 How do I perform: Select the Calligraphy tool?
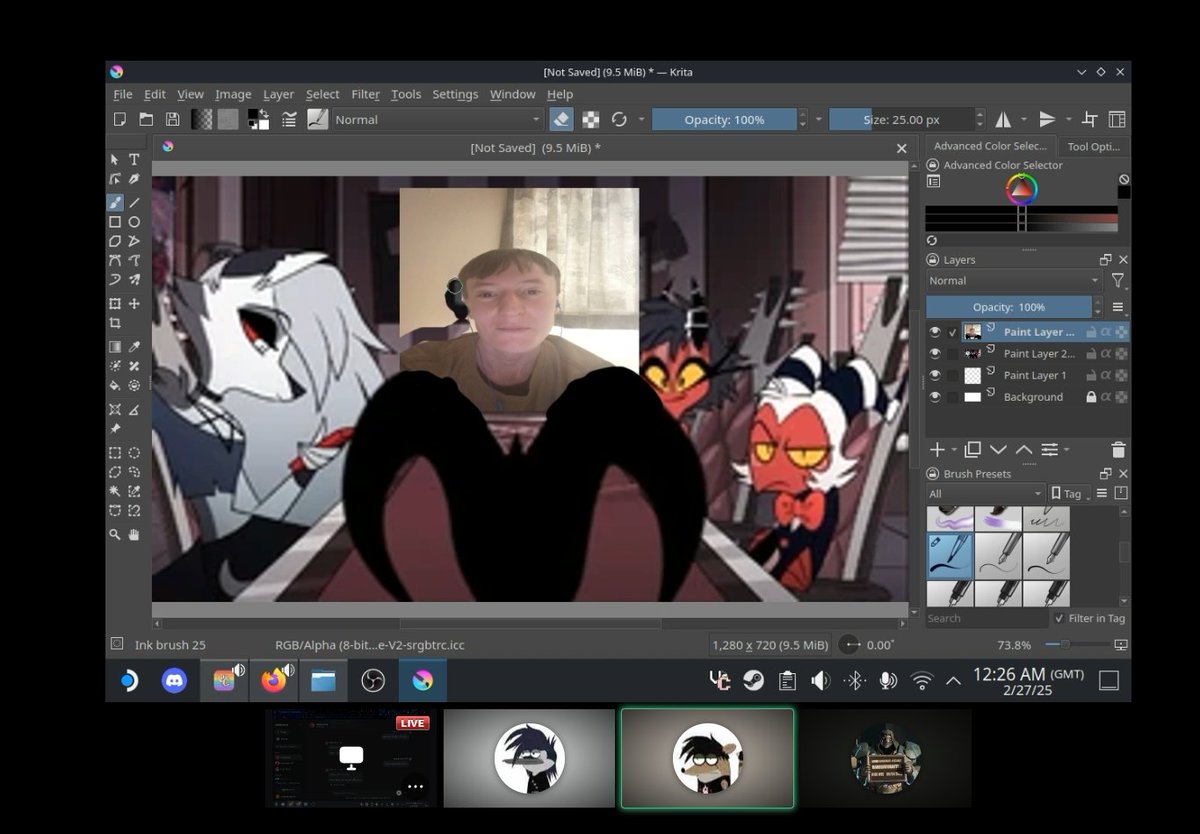coord(134,179)
